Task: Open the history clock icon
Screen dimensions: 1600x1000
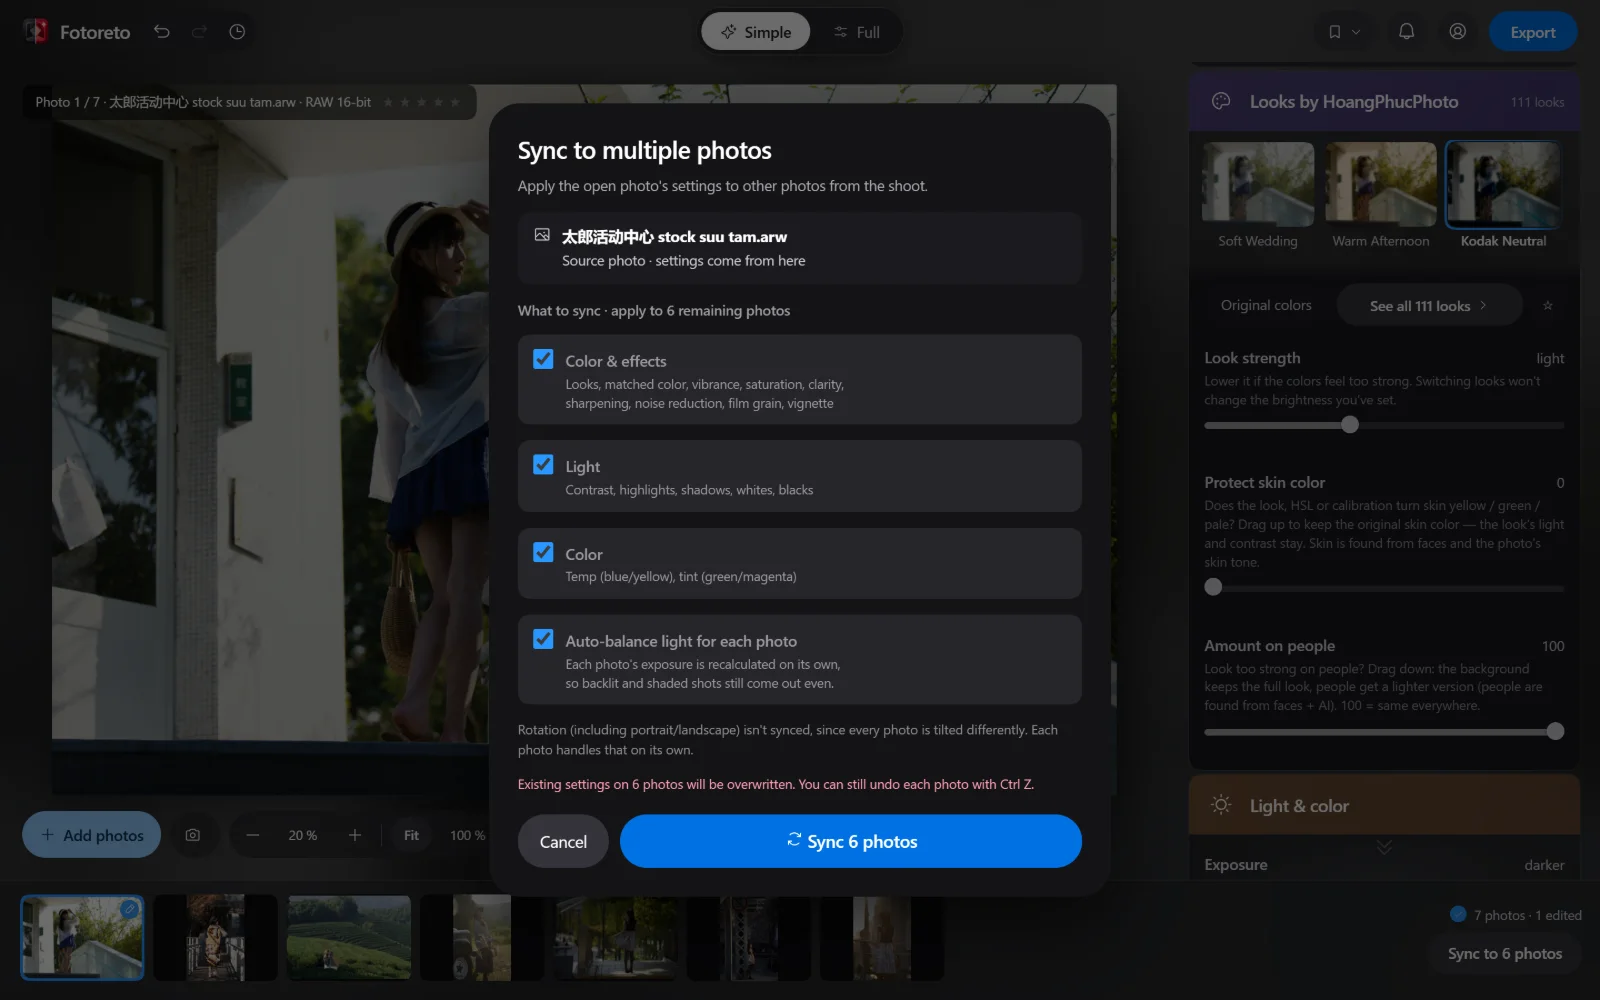Action: click(x=237, y=32)
